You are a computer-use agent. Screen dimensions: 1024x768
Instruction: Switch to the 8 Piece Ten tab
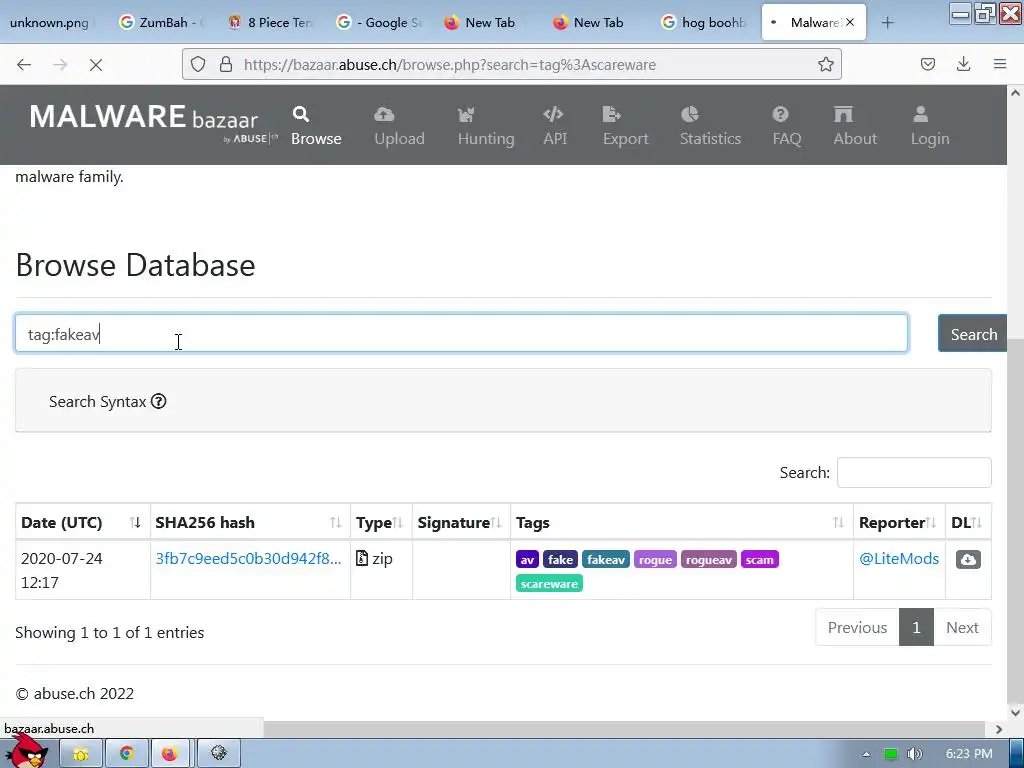pos(270,22)
